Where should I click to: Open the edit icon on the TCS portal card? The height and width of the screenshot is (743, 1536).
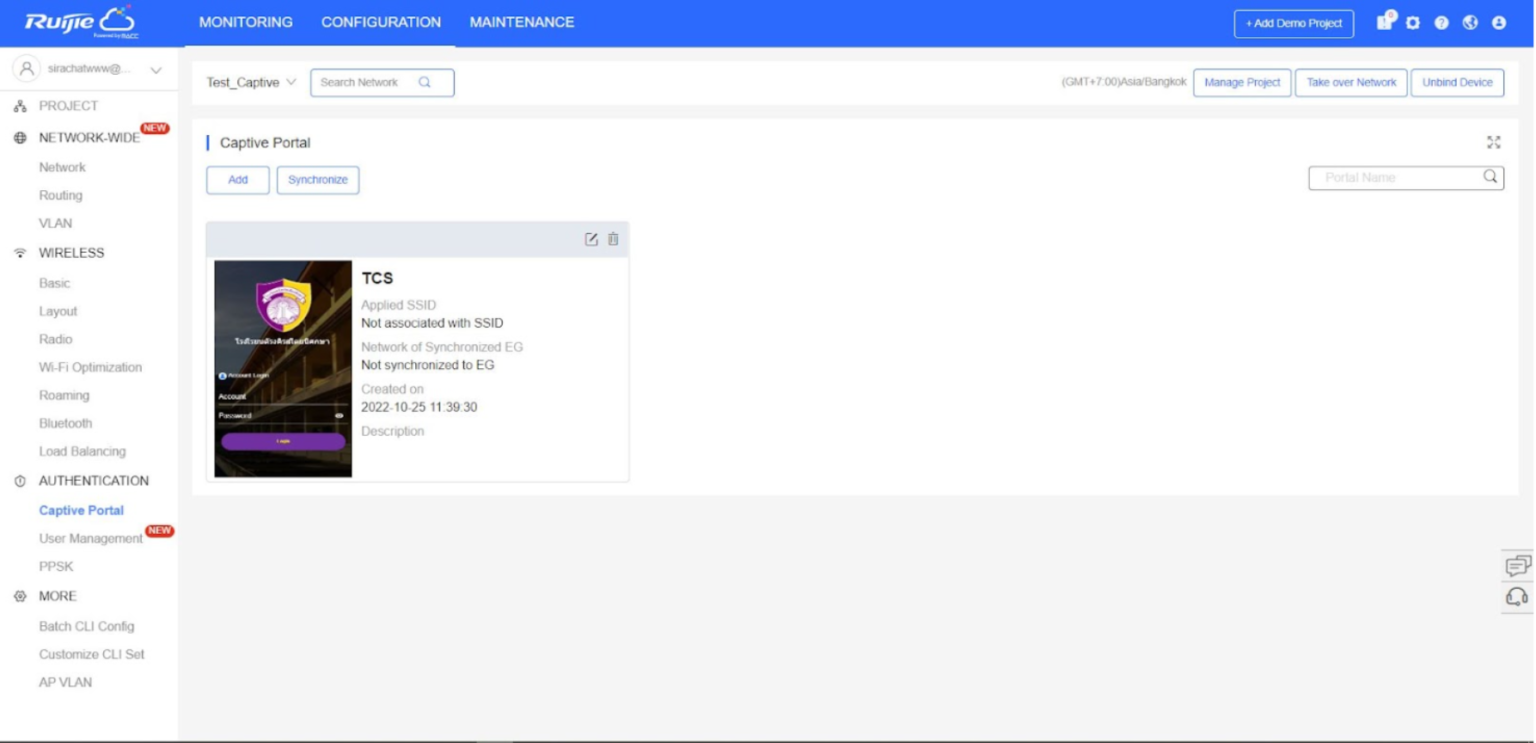point(592,239)
